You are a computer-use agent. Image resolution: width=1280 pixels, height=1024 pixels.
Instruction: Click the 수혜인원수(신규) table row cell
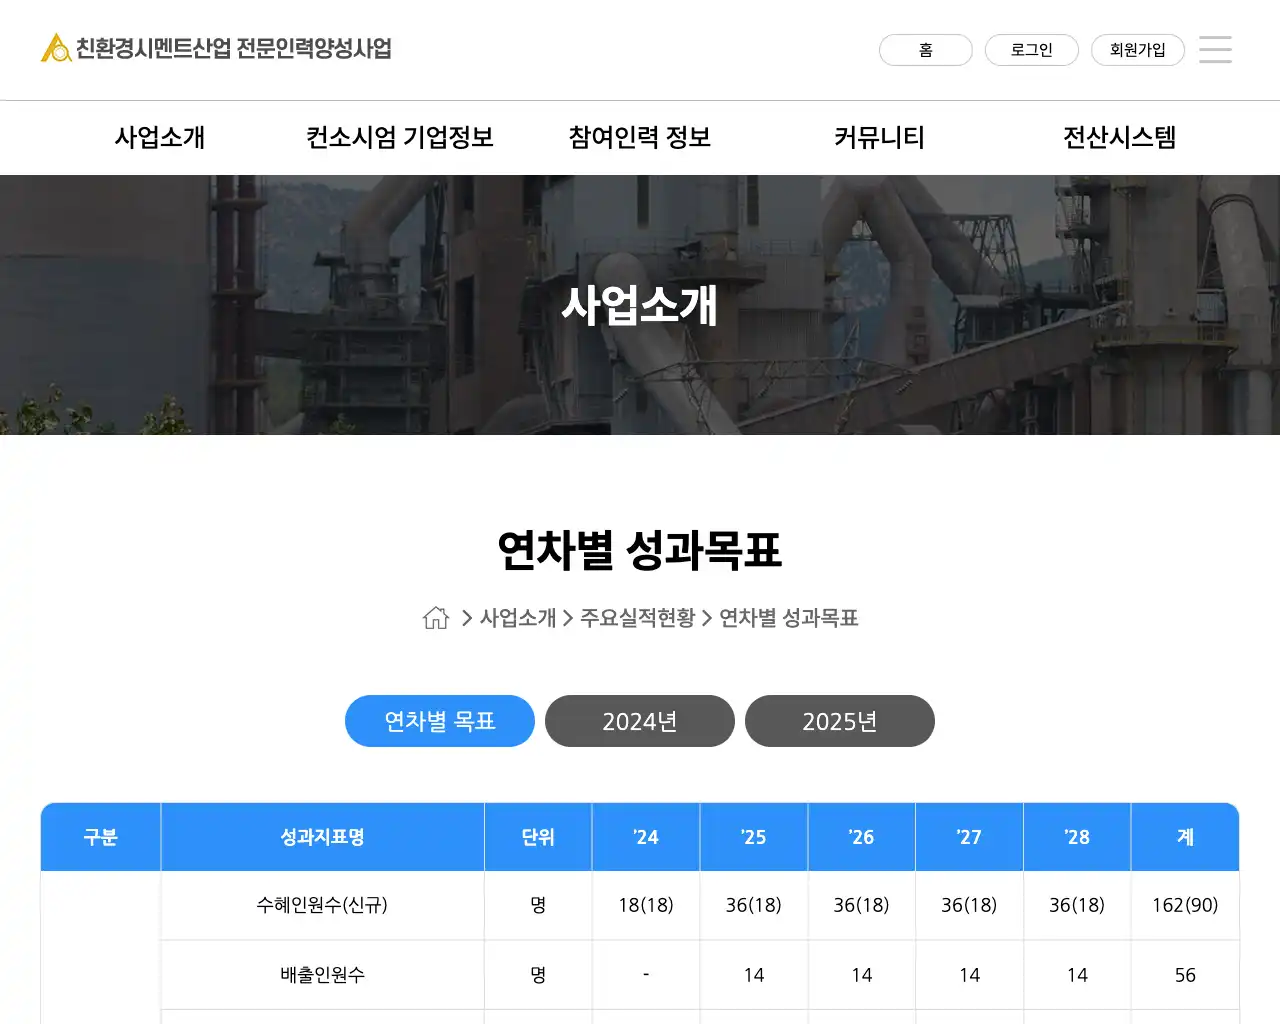pyautogui.click(x=322, y=905)
